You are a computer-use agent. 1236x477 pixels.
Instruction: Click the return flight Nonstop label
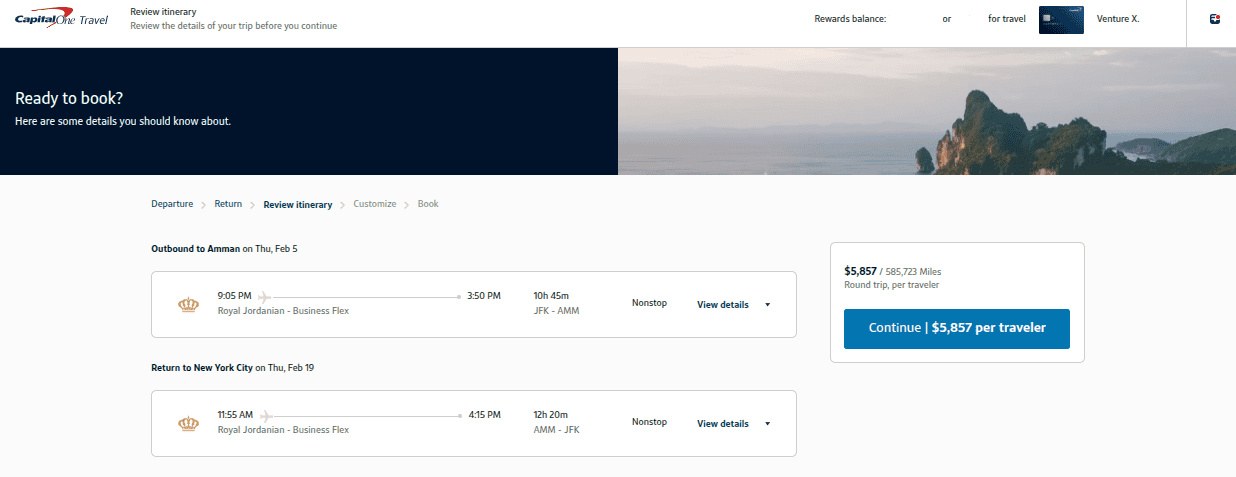[649, 422]
